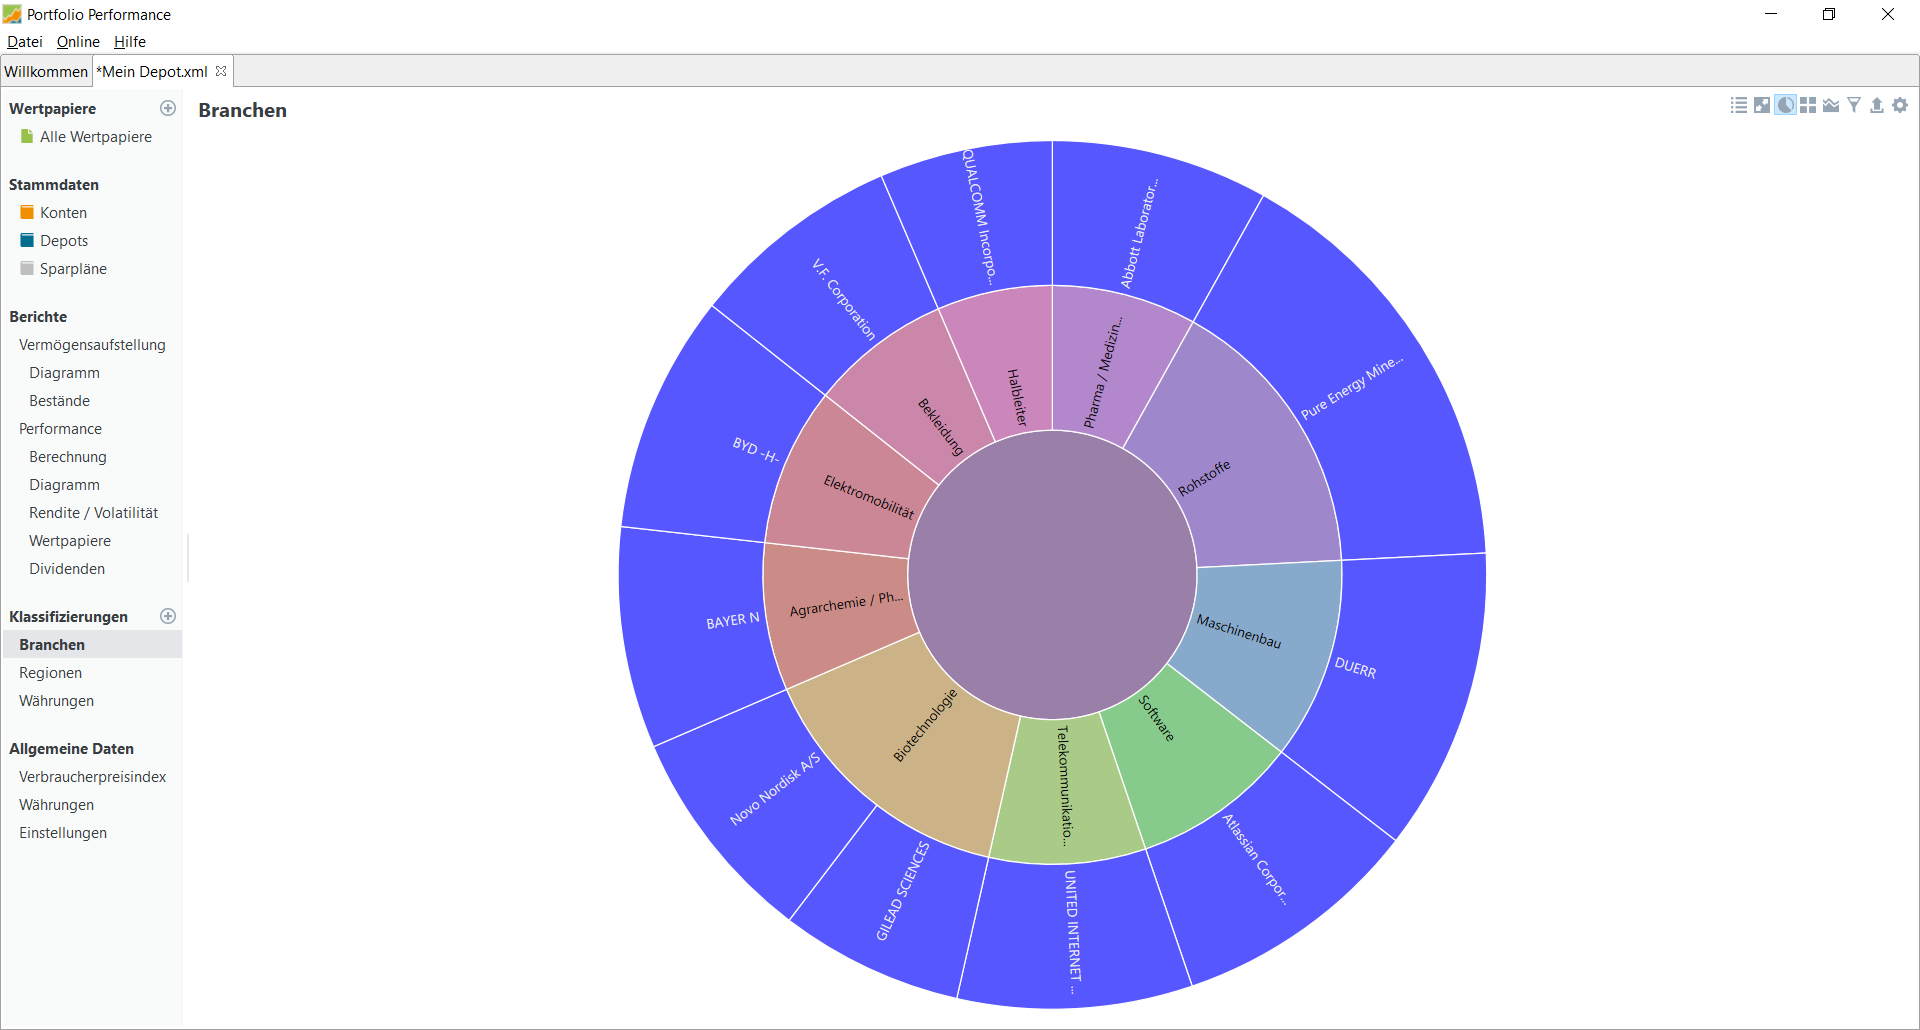Open Alle Wertpapiere list
This screenshot has width=1920, height=1030.
pos(96,137)
